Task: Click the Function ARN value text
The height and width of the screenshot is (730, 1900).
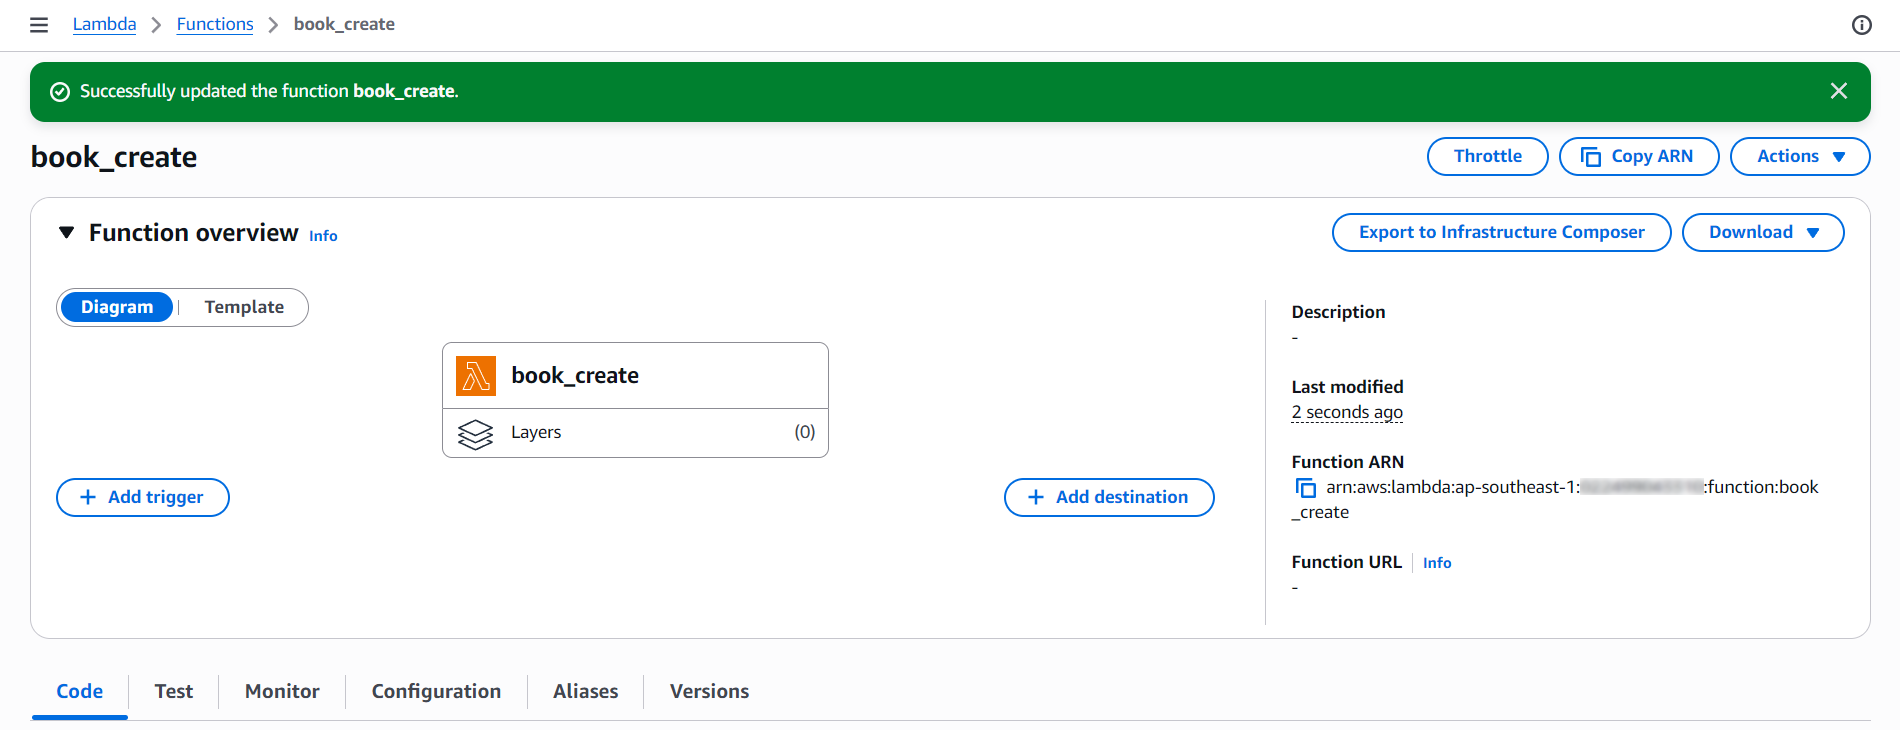Action: 1555,500
